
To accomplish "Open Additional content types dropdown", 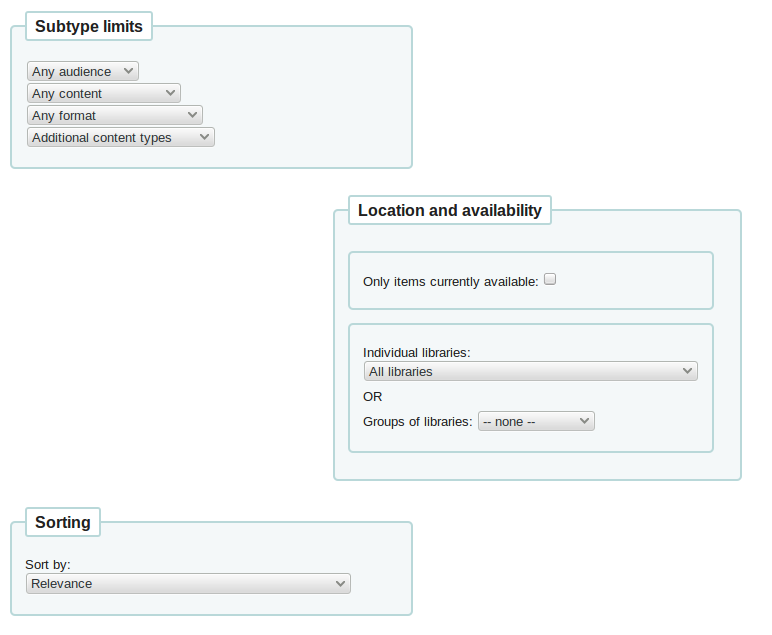I will [120, 138].
